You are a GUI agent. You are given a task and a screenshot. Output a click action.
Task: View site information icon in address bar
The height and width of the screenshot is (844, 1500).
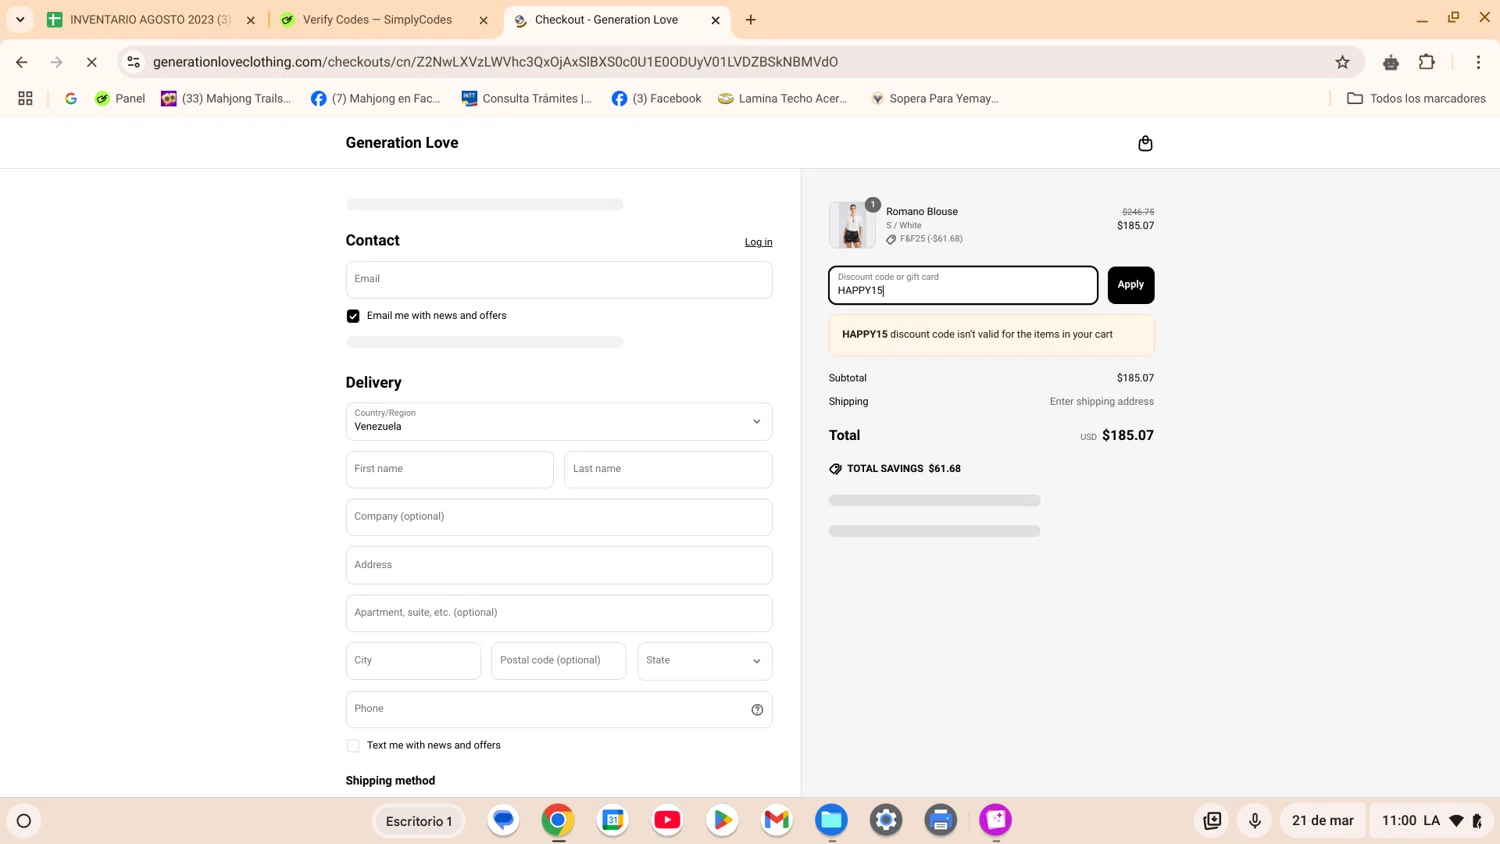click(133, 62)
